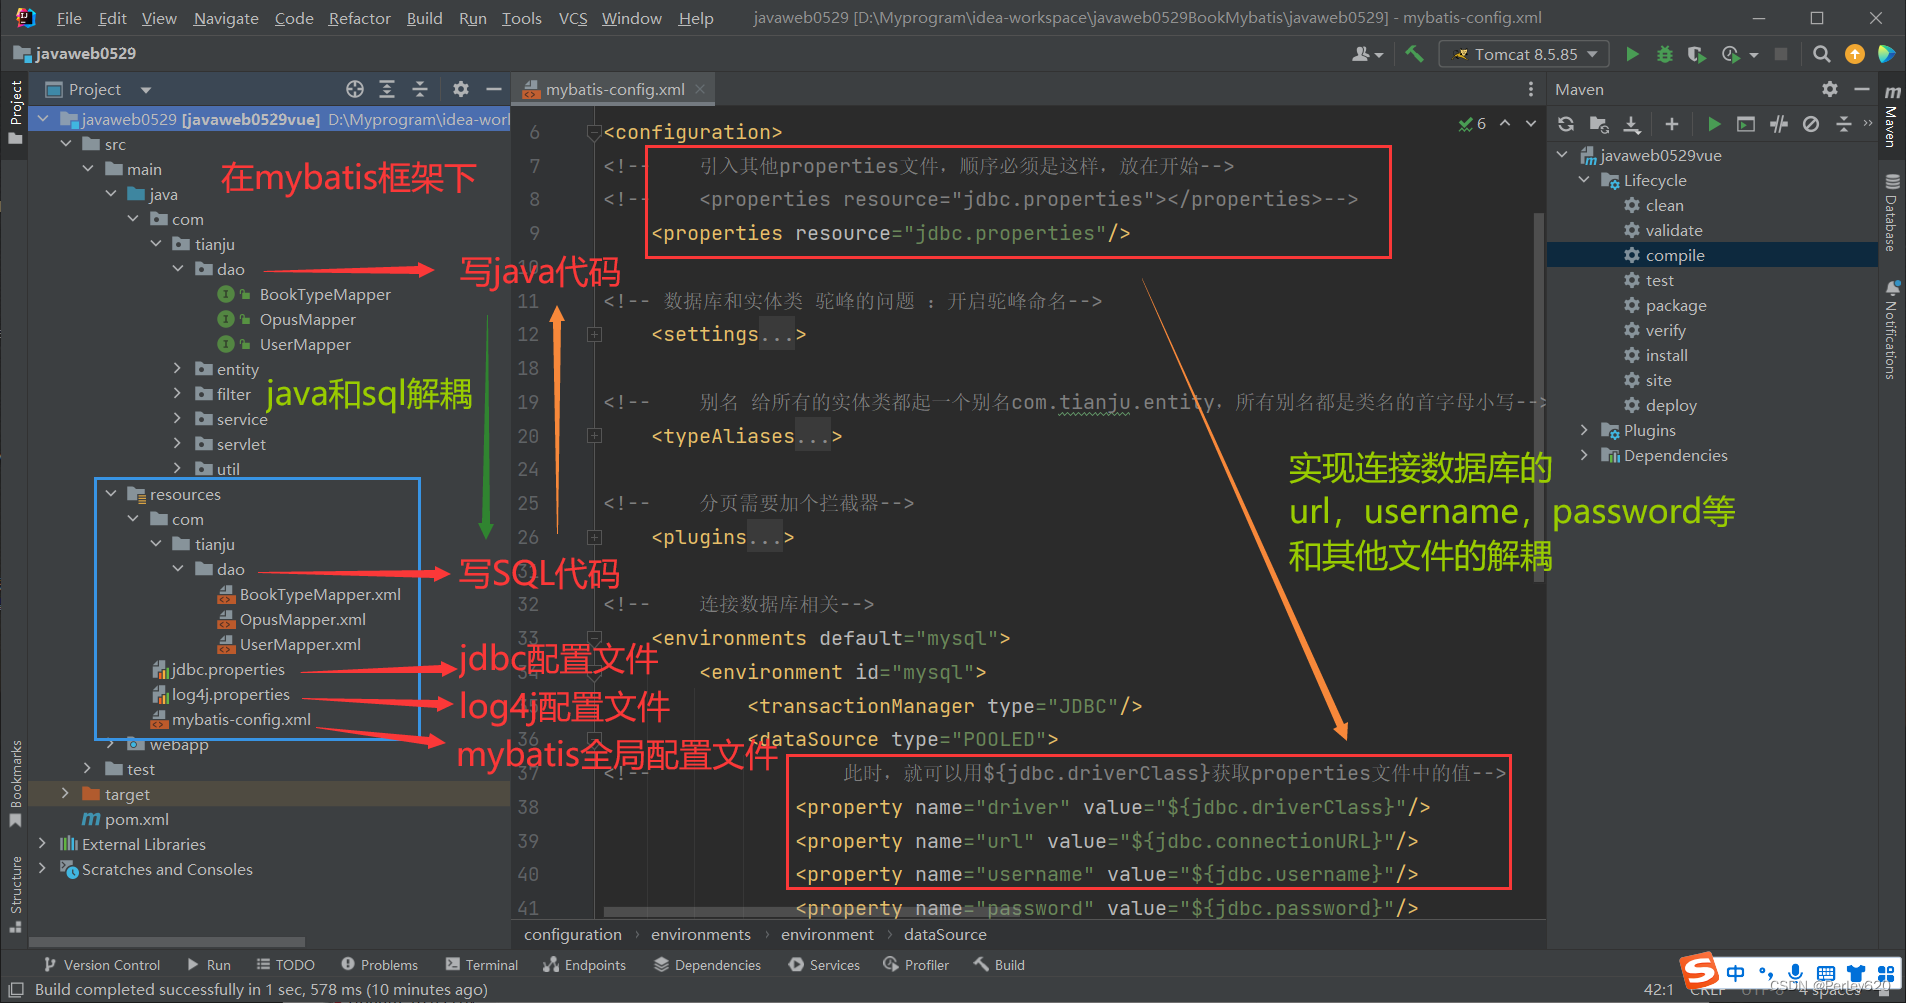Open the Profiler tool window
The width and height of the screenshot is (1906, 1003).
pyautogui.click(x=916, y=965)
